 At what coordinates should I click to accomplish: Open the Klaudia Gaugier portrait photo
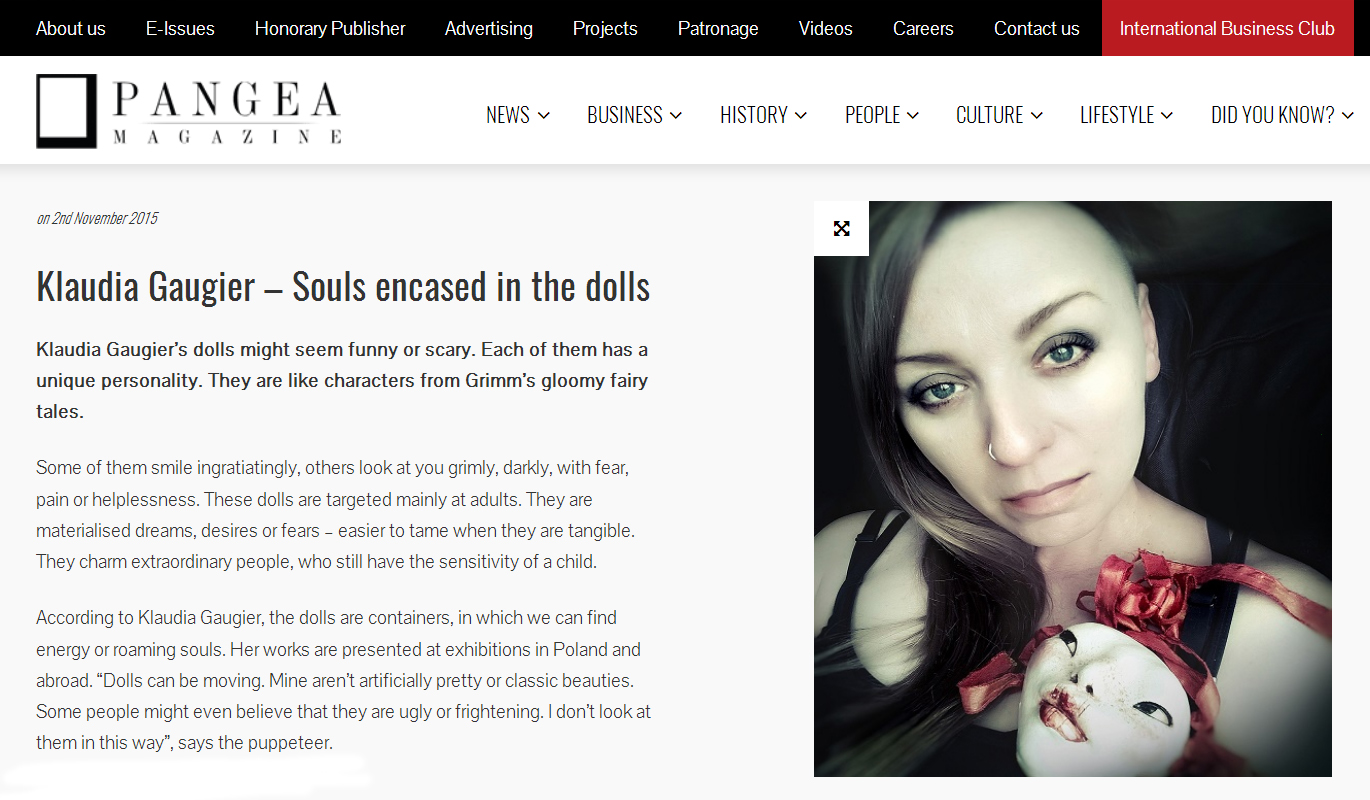point(1073,489)
